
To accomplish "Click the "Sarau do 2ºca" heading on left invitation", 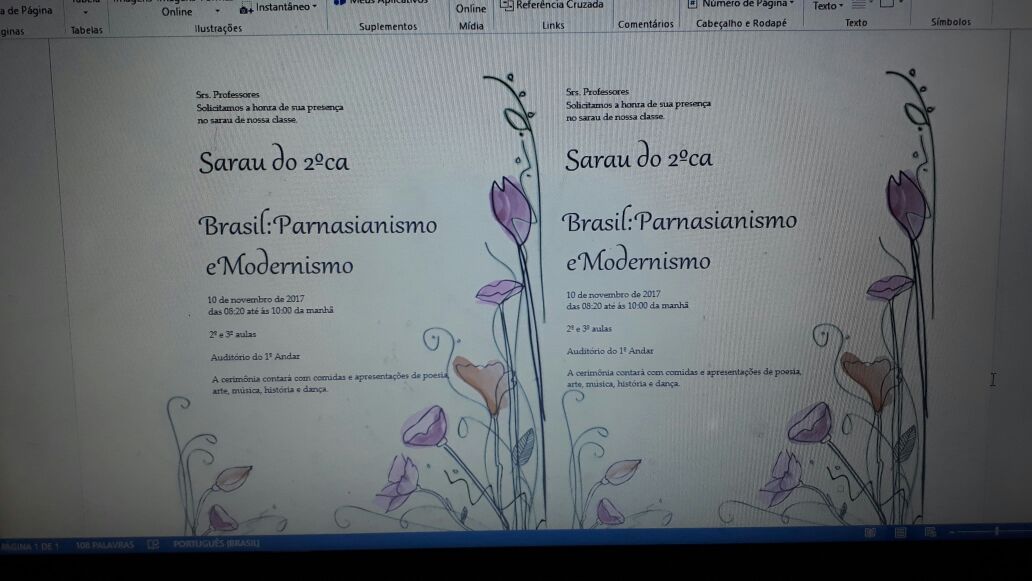I will tap(274, 161).
